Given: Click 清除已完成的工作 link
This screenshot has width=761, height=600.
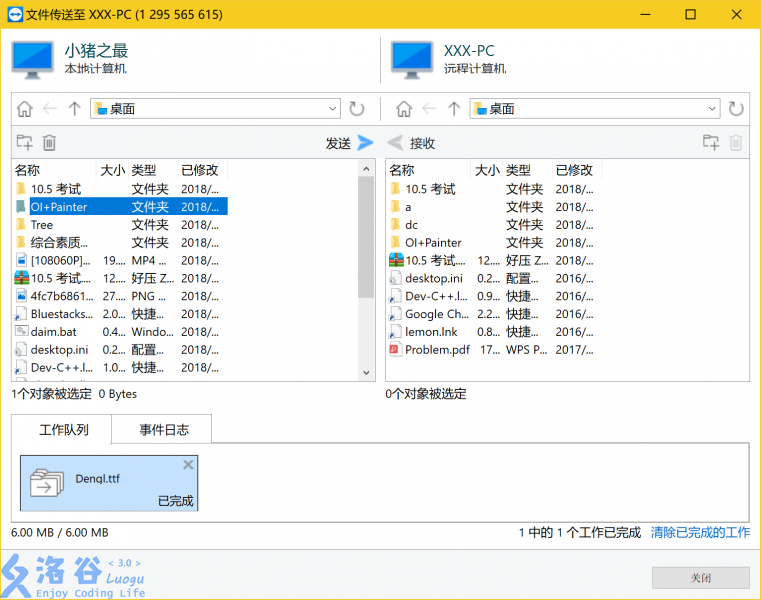Looking at the screenshot, I should [x=699, y=533].
